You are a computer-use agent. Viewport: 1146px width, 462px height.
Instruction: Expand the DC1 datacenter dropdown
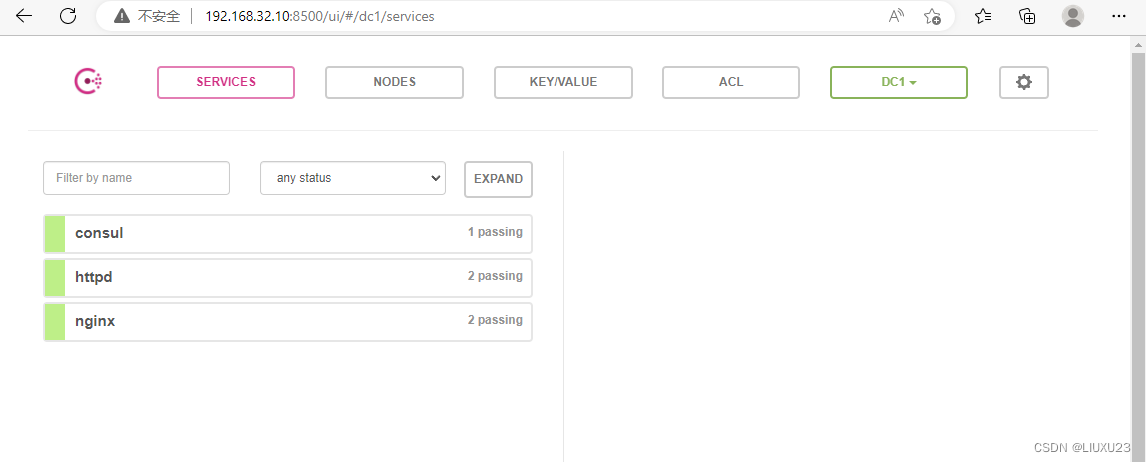899,82
